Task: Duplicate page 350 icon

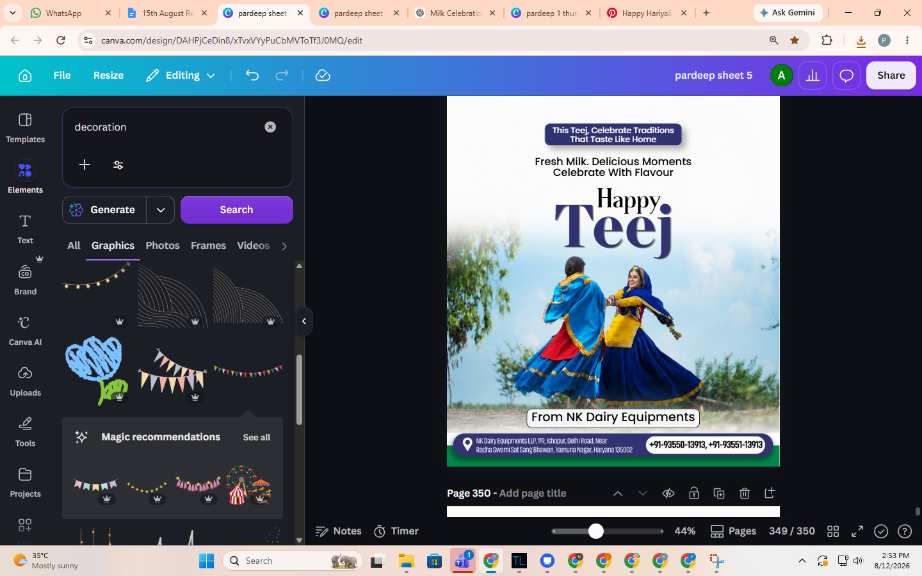Action: 719,493
